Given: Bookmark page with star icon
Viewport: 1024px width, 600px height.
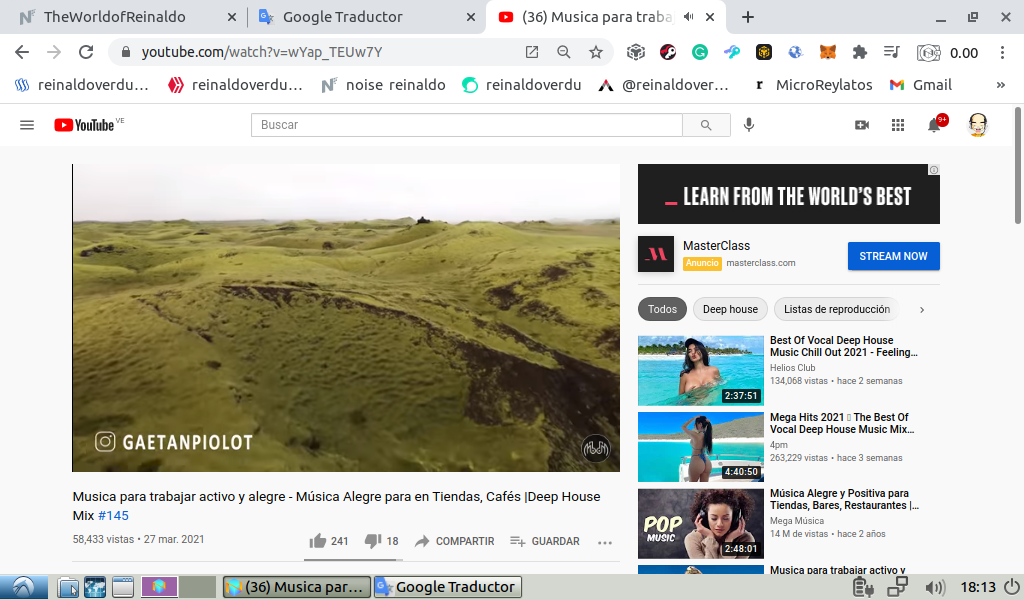Looking at the screenshot, I should [x=596, y=52].
